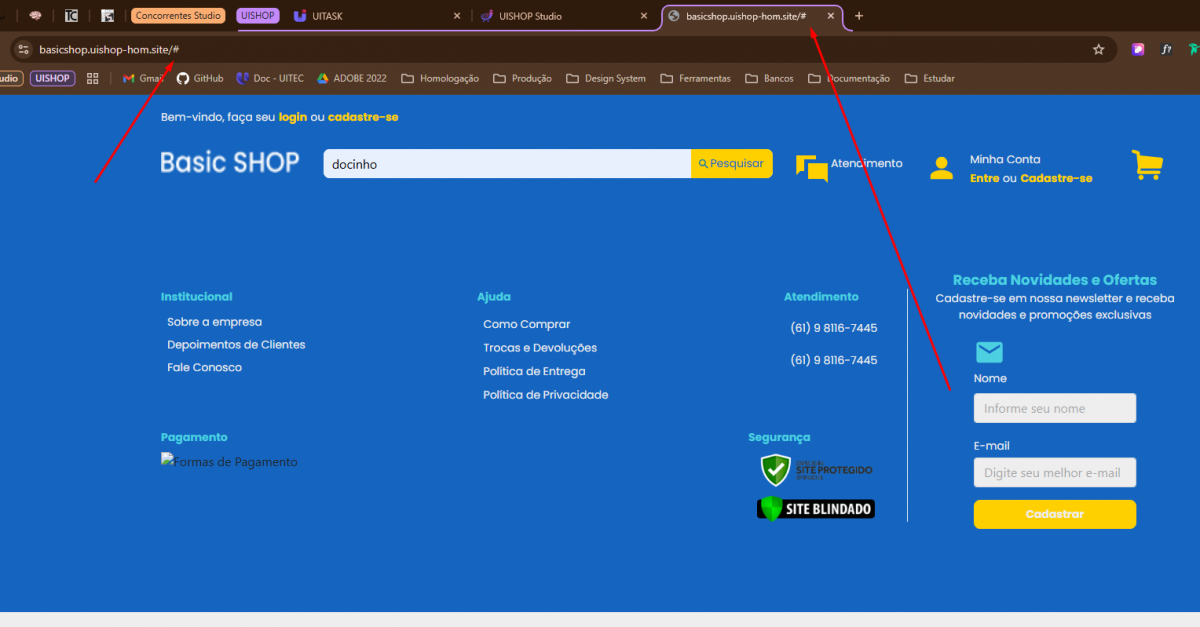Click the newsletter envelope icon

tap(988, 352)
